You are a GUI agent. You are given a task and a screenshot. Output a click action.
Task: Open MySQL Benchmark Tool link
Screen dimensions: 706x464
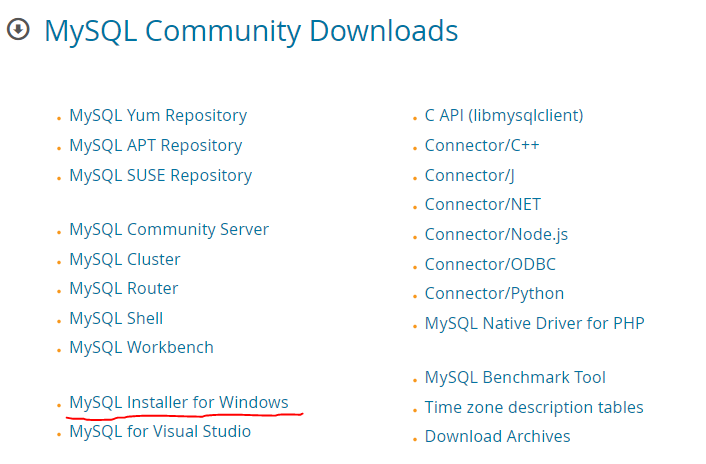[x=515, y=377]
